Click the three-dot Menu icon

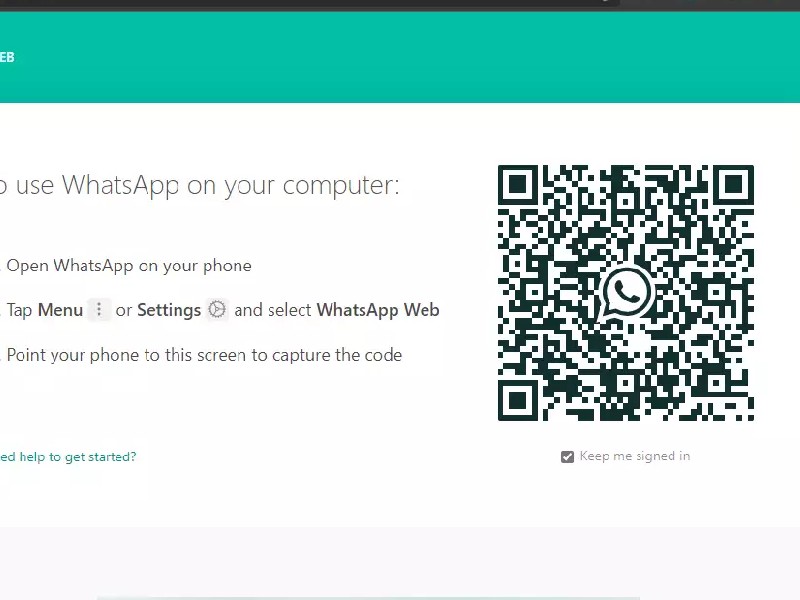[98, 310]
